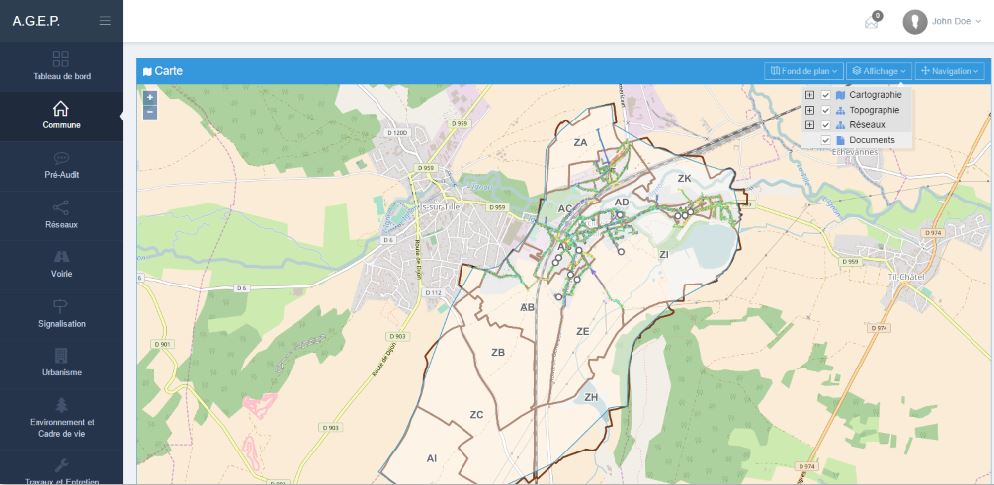Image resolution: width=994 pixels, height=485 pixels.
Task: Click the D 1200 road label
Action: [396, 133]
